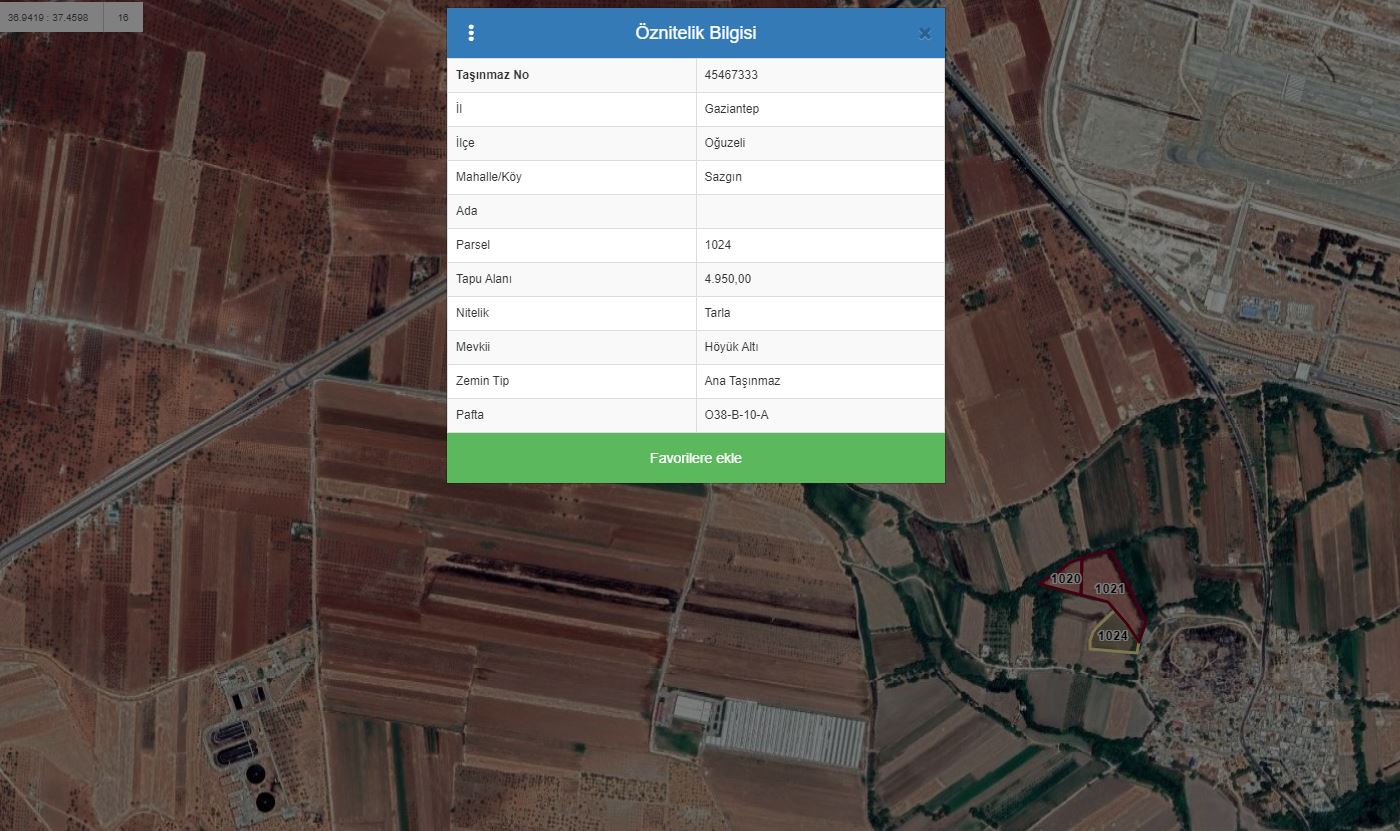
Task: Select the Höyük Altı Mevkii value
Action: tap(731, 347)
